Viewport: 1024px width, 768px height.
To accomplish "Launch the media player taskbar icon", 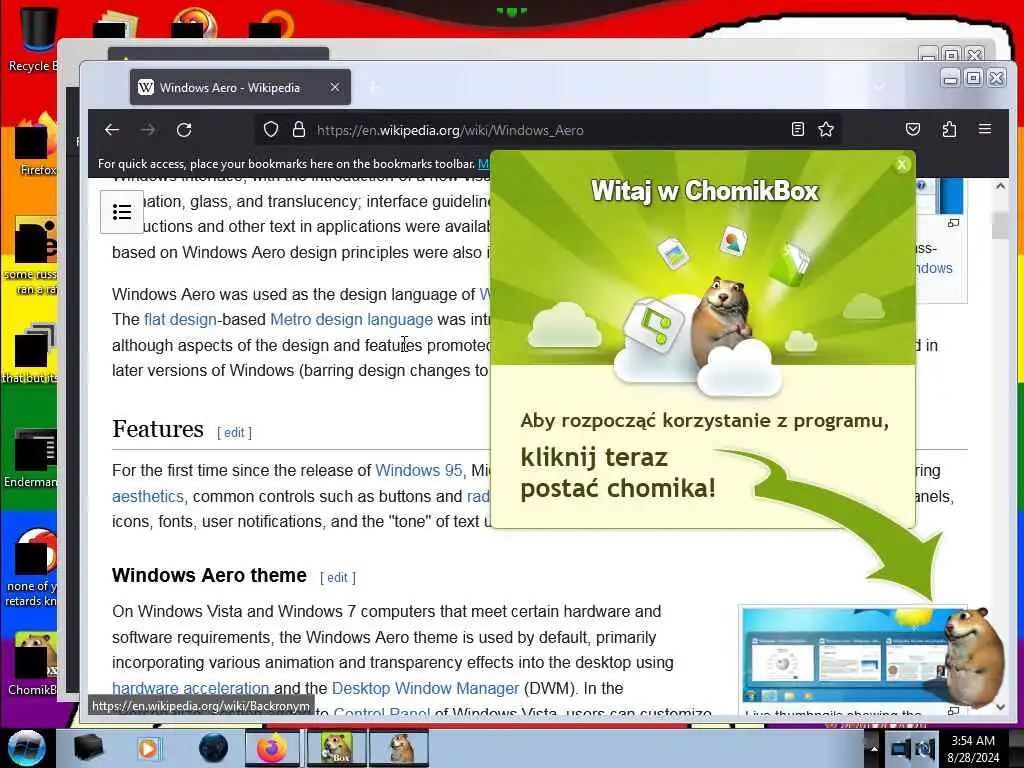I will pyautogui.click(x=148, y=748).
